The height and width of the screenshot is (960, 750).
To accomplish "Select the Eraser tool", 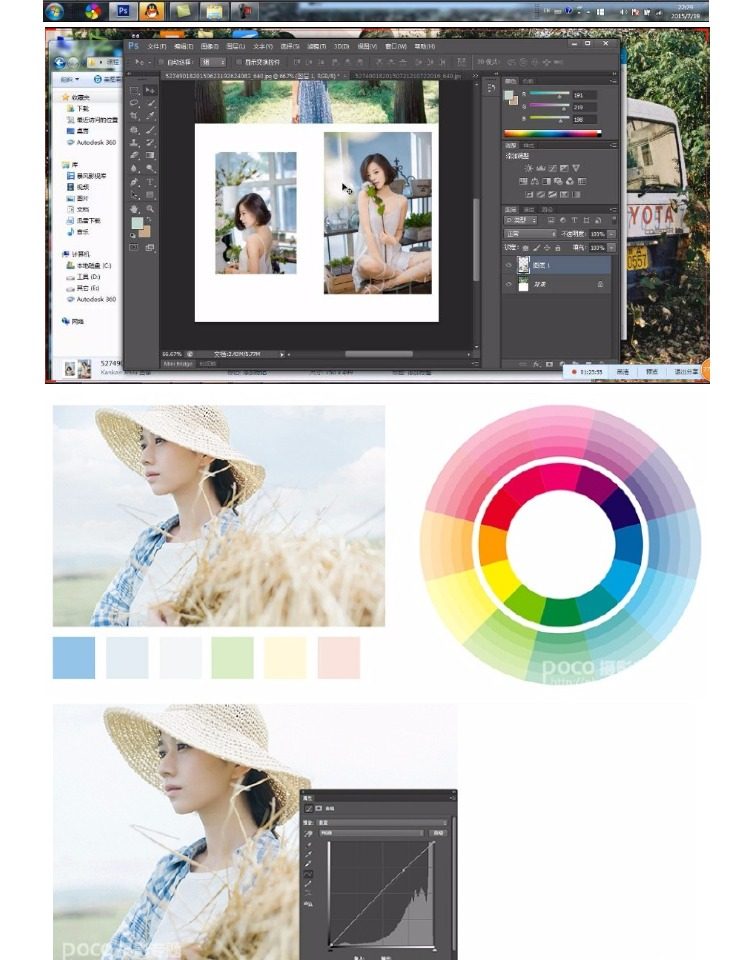I will coord(135,156).
